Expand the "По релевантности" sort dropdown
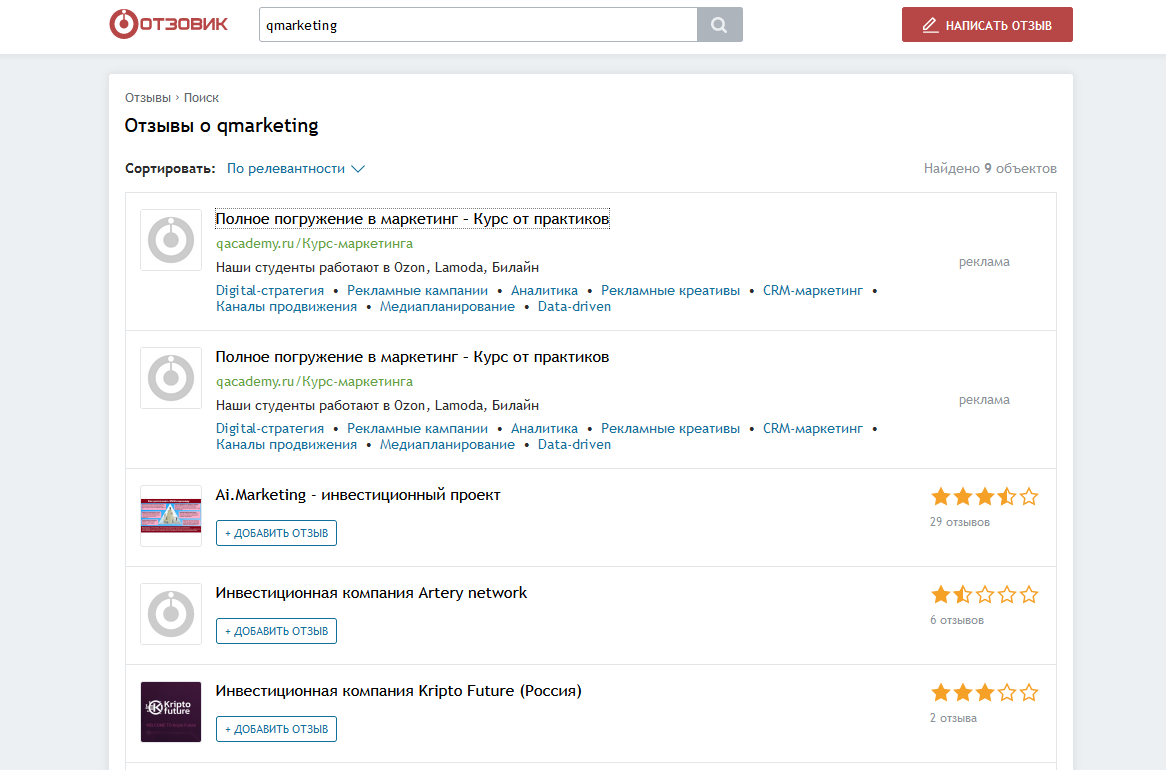Screen dimensions: 1166x770 [x=295, y=169]
